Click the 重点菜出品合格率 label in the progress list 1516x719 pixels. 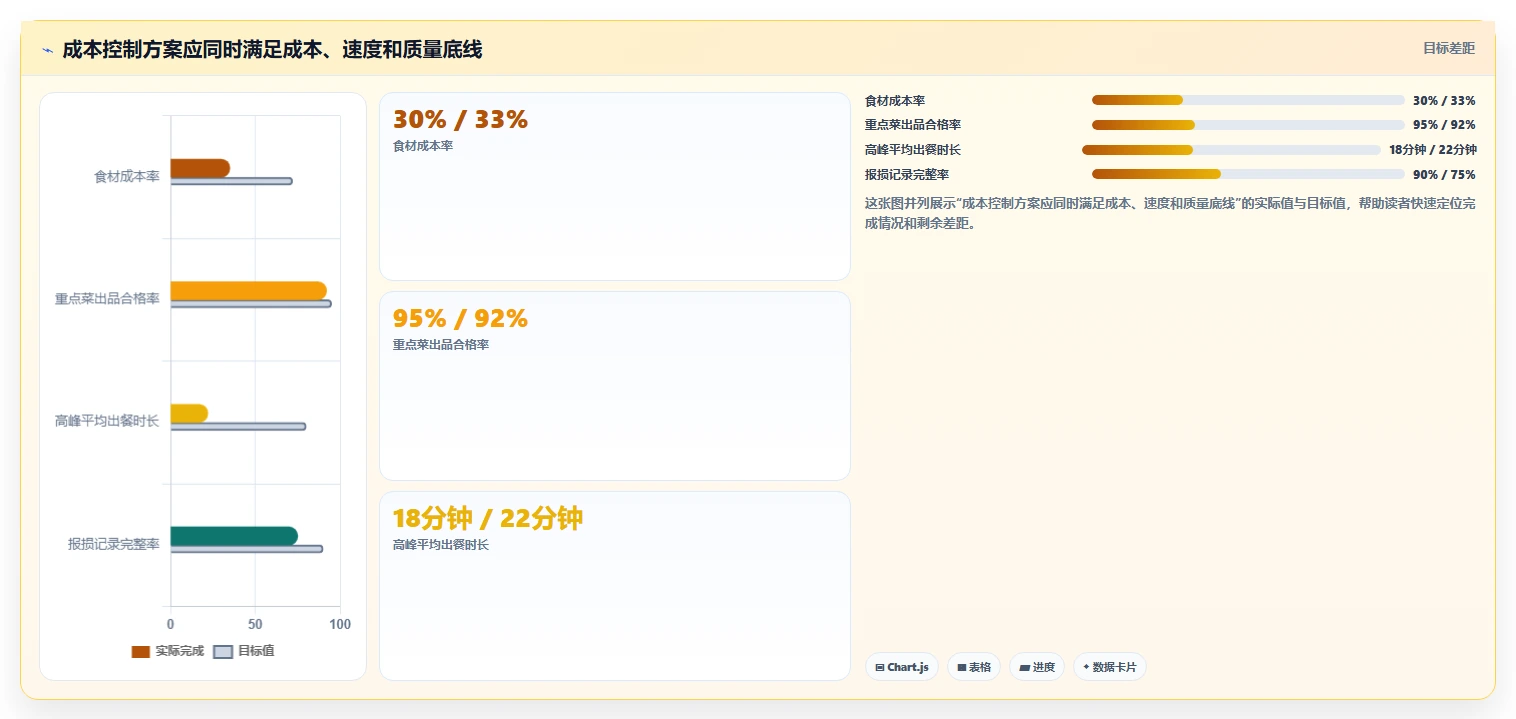[913, 125]
